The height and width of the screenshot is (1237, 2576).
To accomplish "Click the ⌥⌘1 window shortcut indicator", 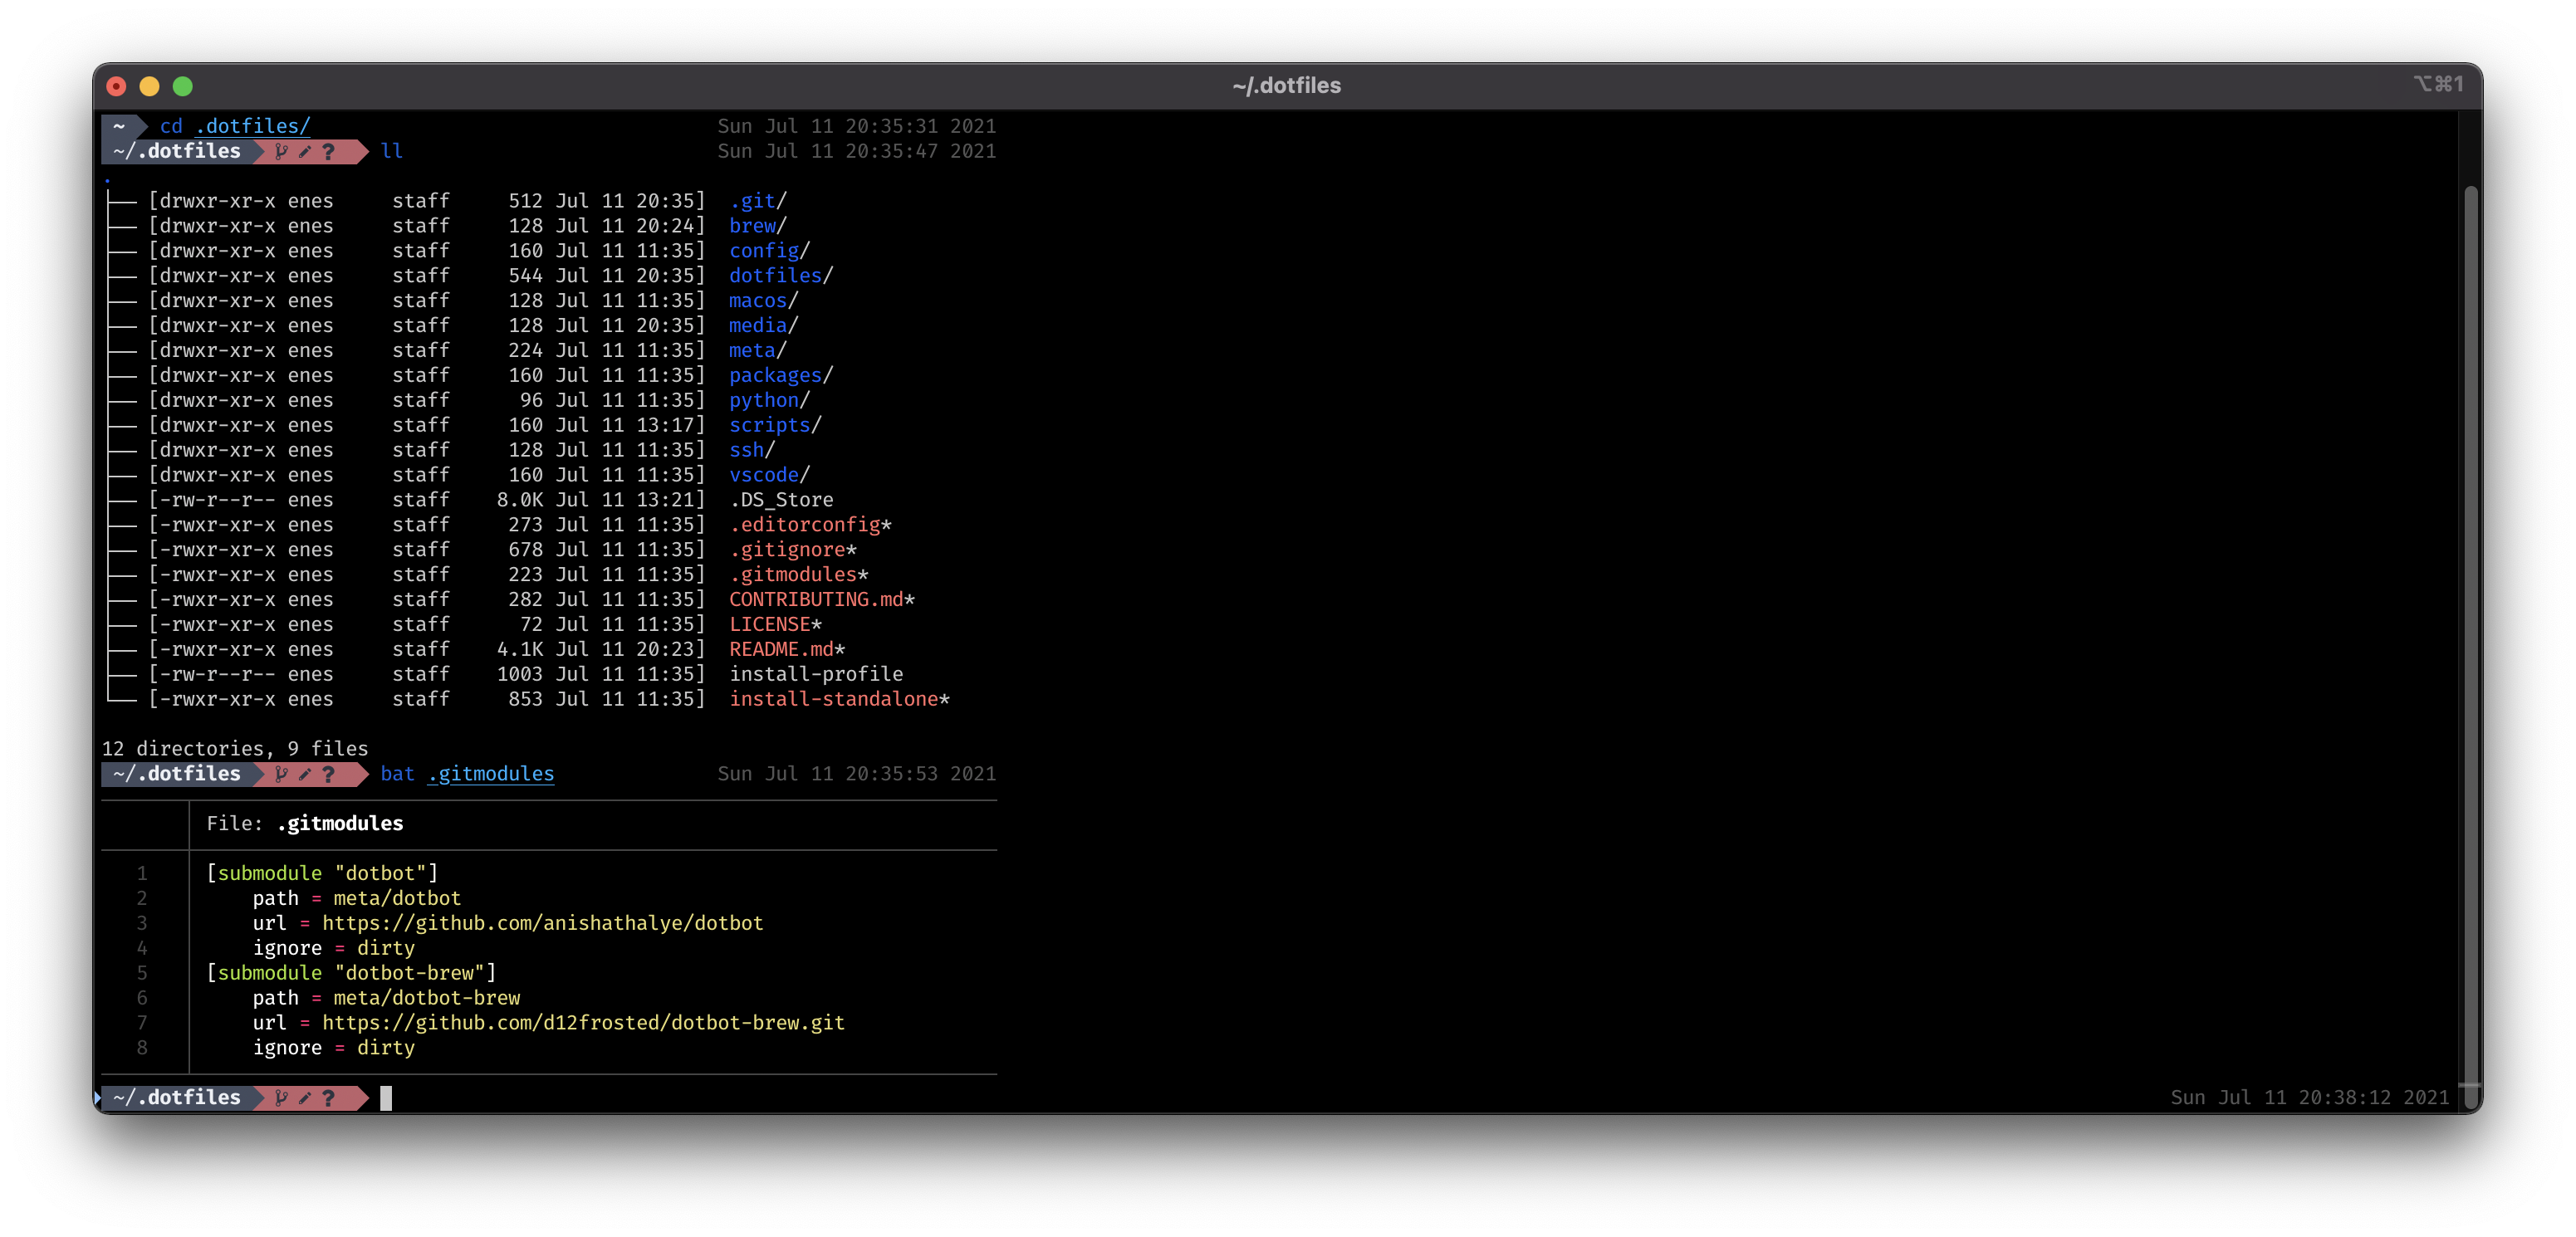I will (2438, 84).
